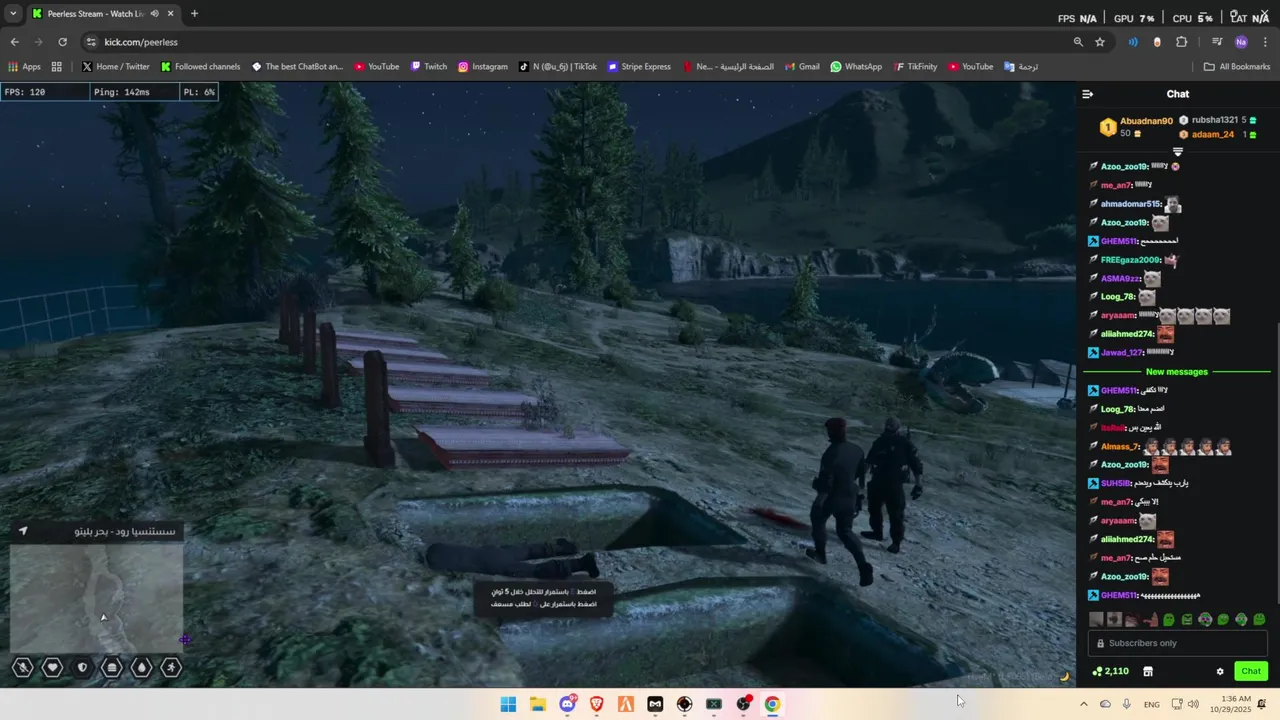Show hidden system tray icons

[1083, 704]
